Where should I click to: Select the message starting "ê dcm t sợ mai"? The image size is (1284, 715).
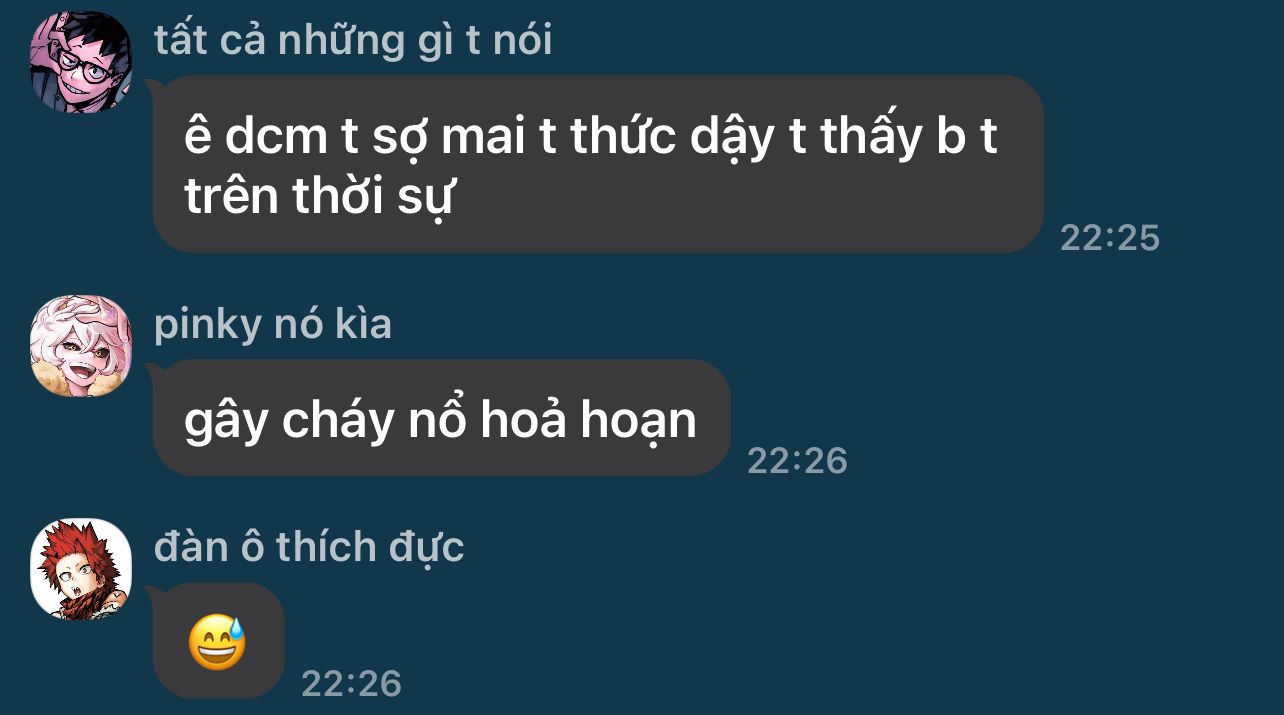tap(598, 165)
